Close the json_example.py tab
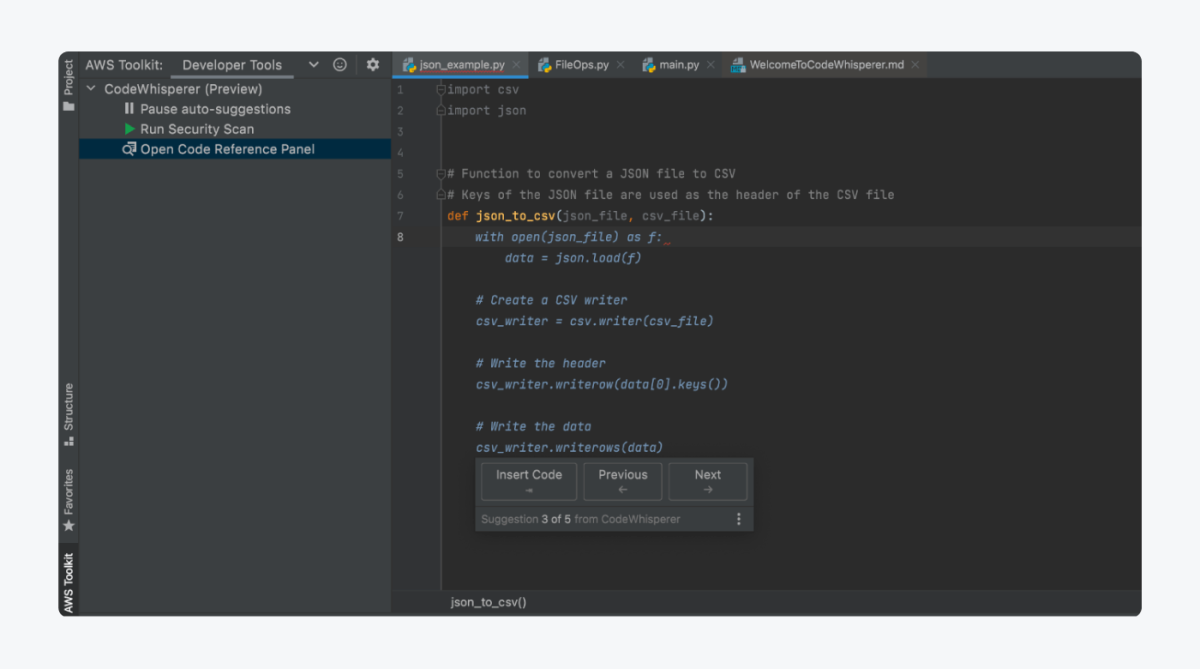This screenshot has width=1200, height=669. click(516, 65)
